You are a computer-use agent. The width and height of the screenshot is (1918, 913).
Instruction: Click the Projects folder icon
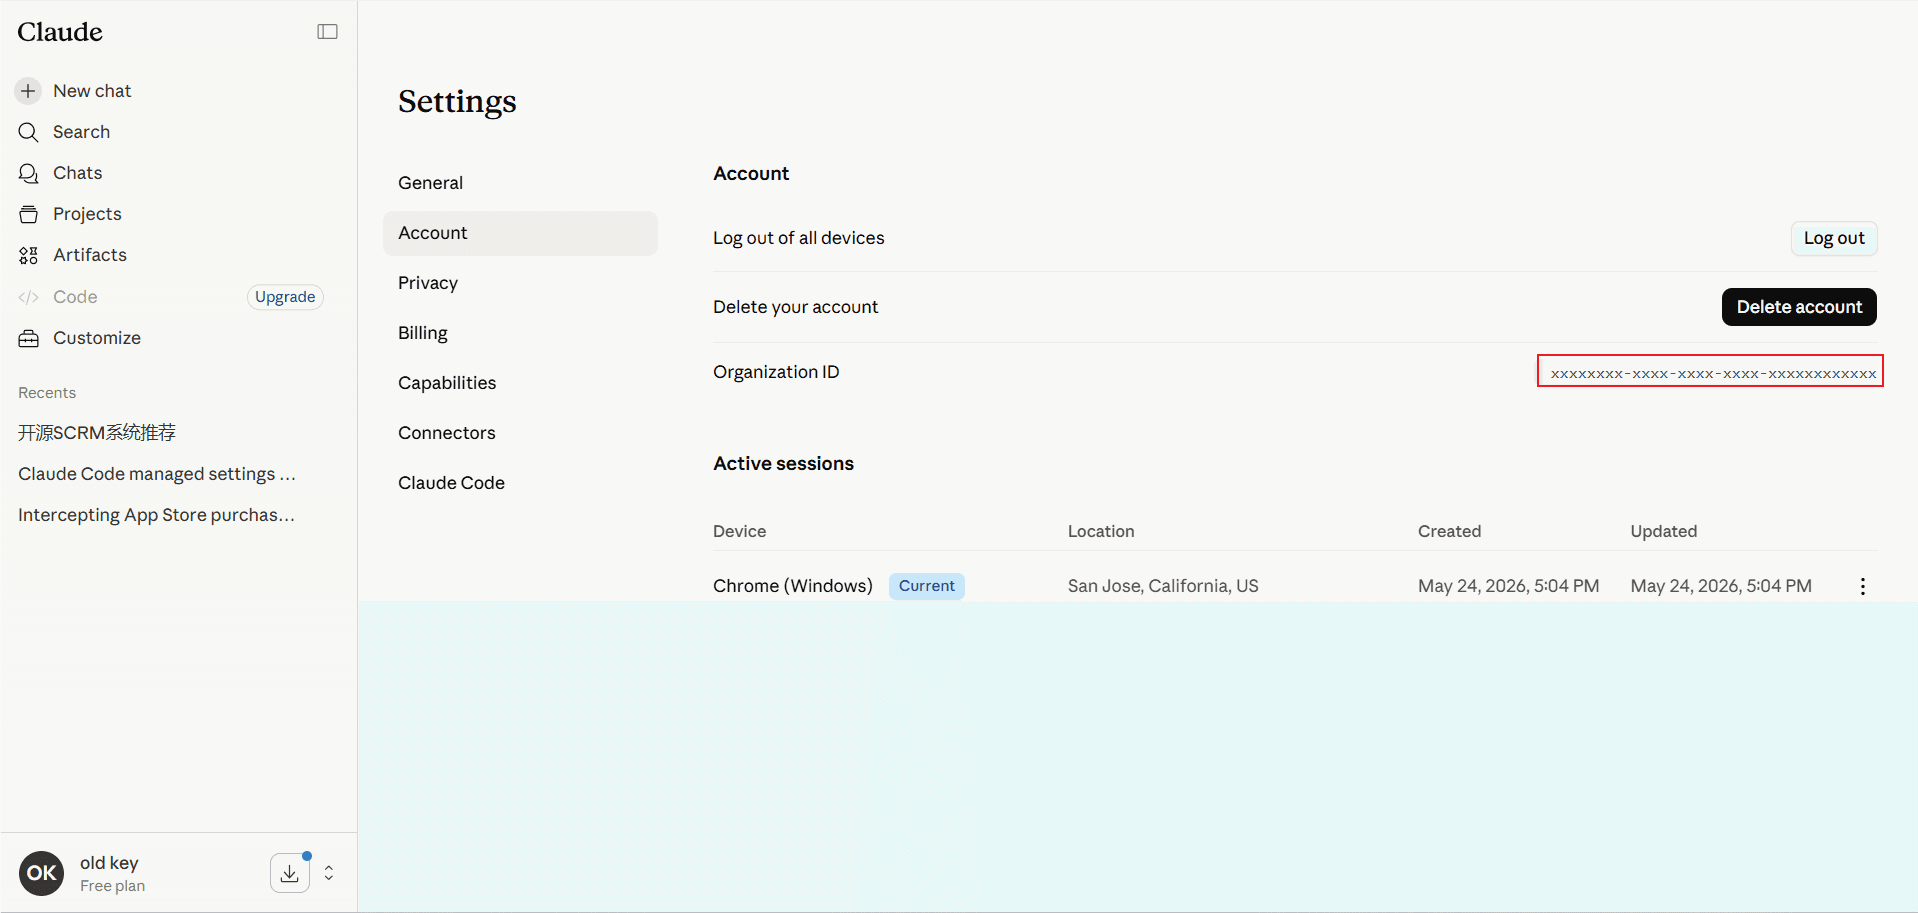(x=28, y=214)
